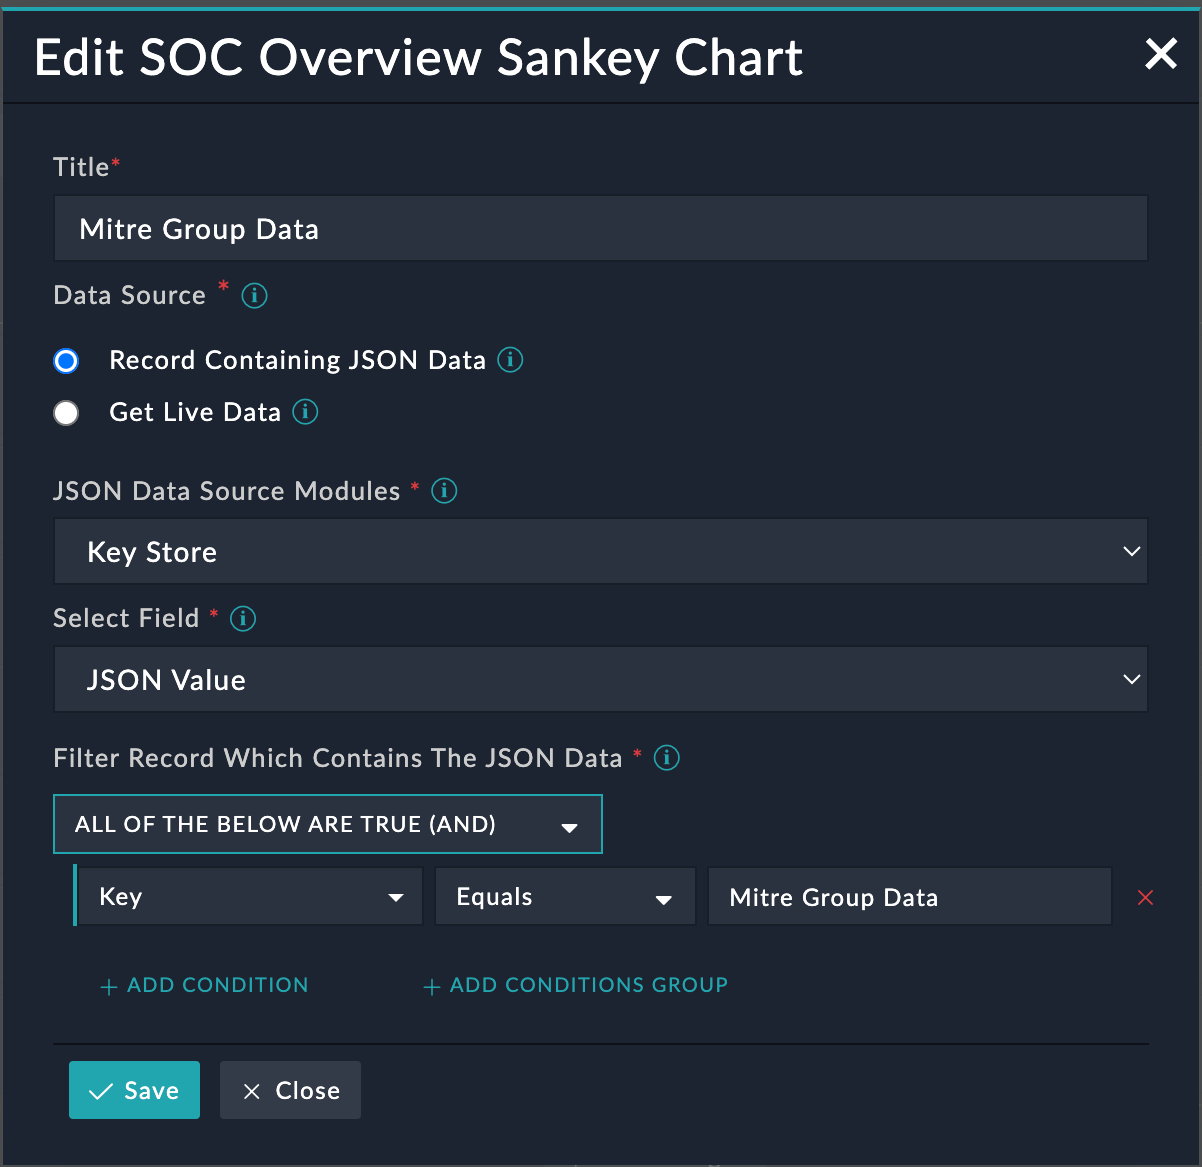
Task: Expand the Key field selector
Action: click(249, 897)
